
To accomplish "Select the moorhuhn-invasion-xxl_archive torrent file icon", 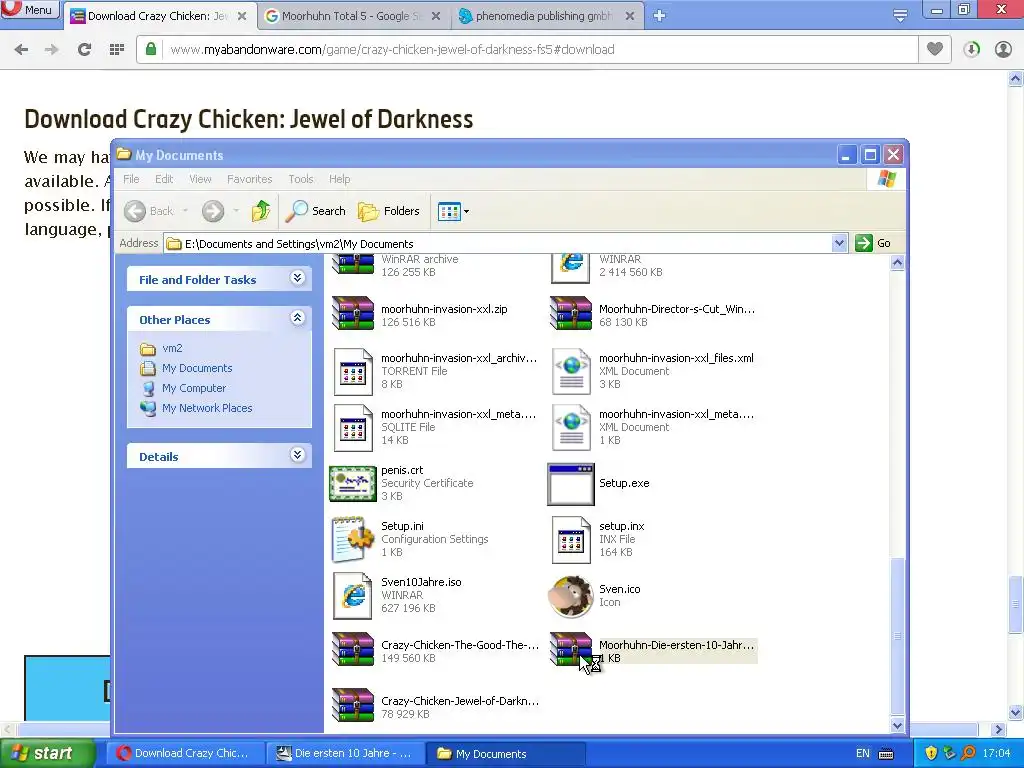I will (x=353, y=371).
